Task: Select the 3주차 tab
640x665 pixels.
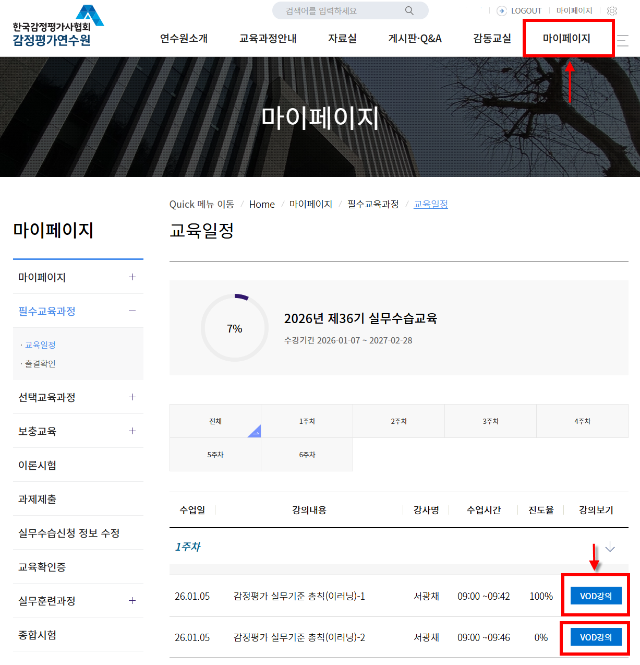Action: coord(490,421)
